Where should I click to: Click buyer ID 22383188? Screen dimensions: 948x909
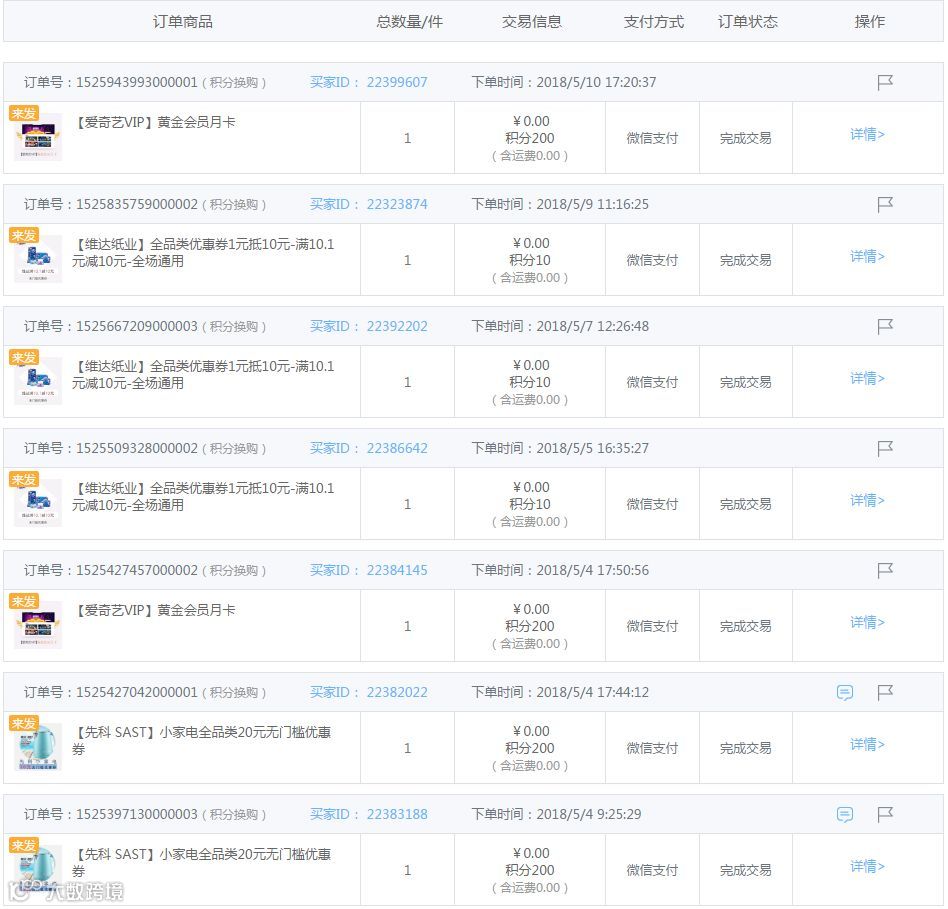(397, 815)
